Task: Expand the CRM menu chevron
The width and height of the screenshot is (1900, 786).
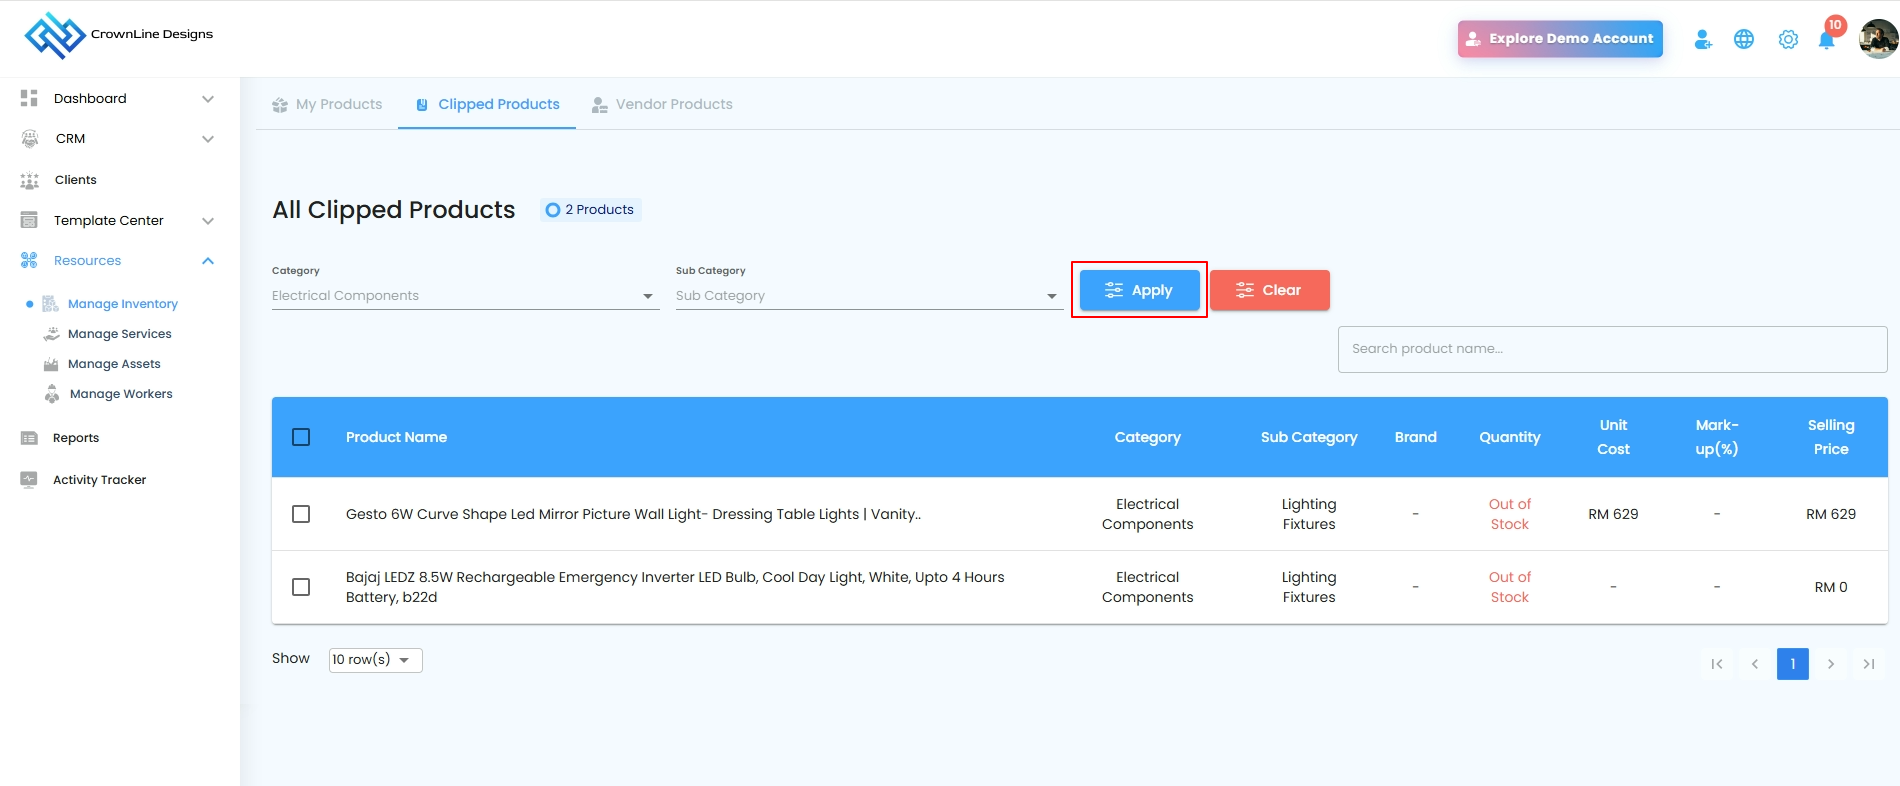Action: tap(208, 139)
